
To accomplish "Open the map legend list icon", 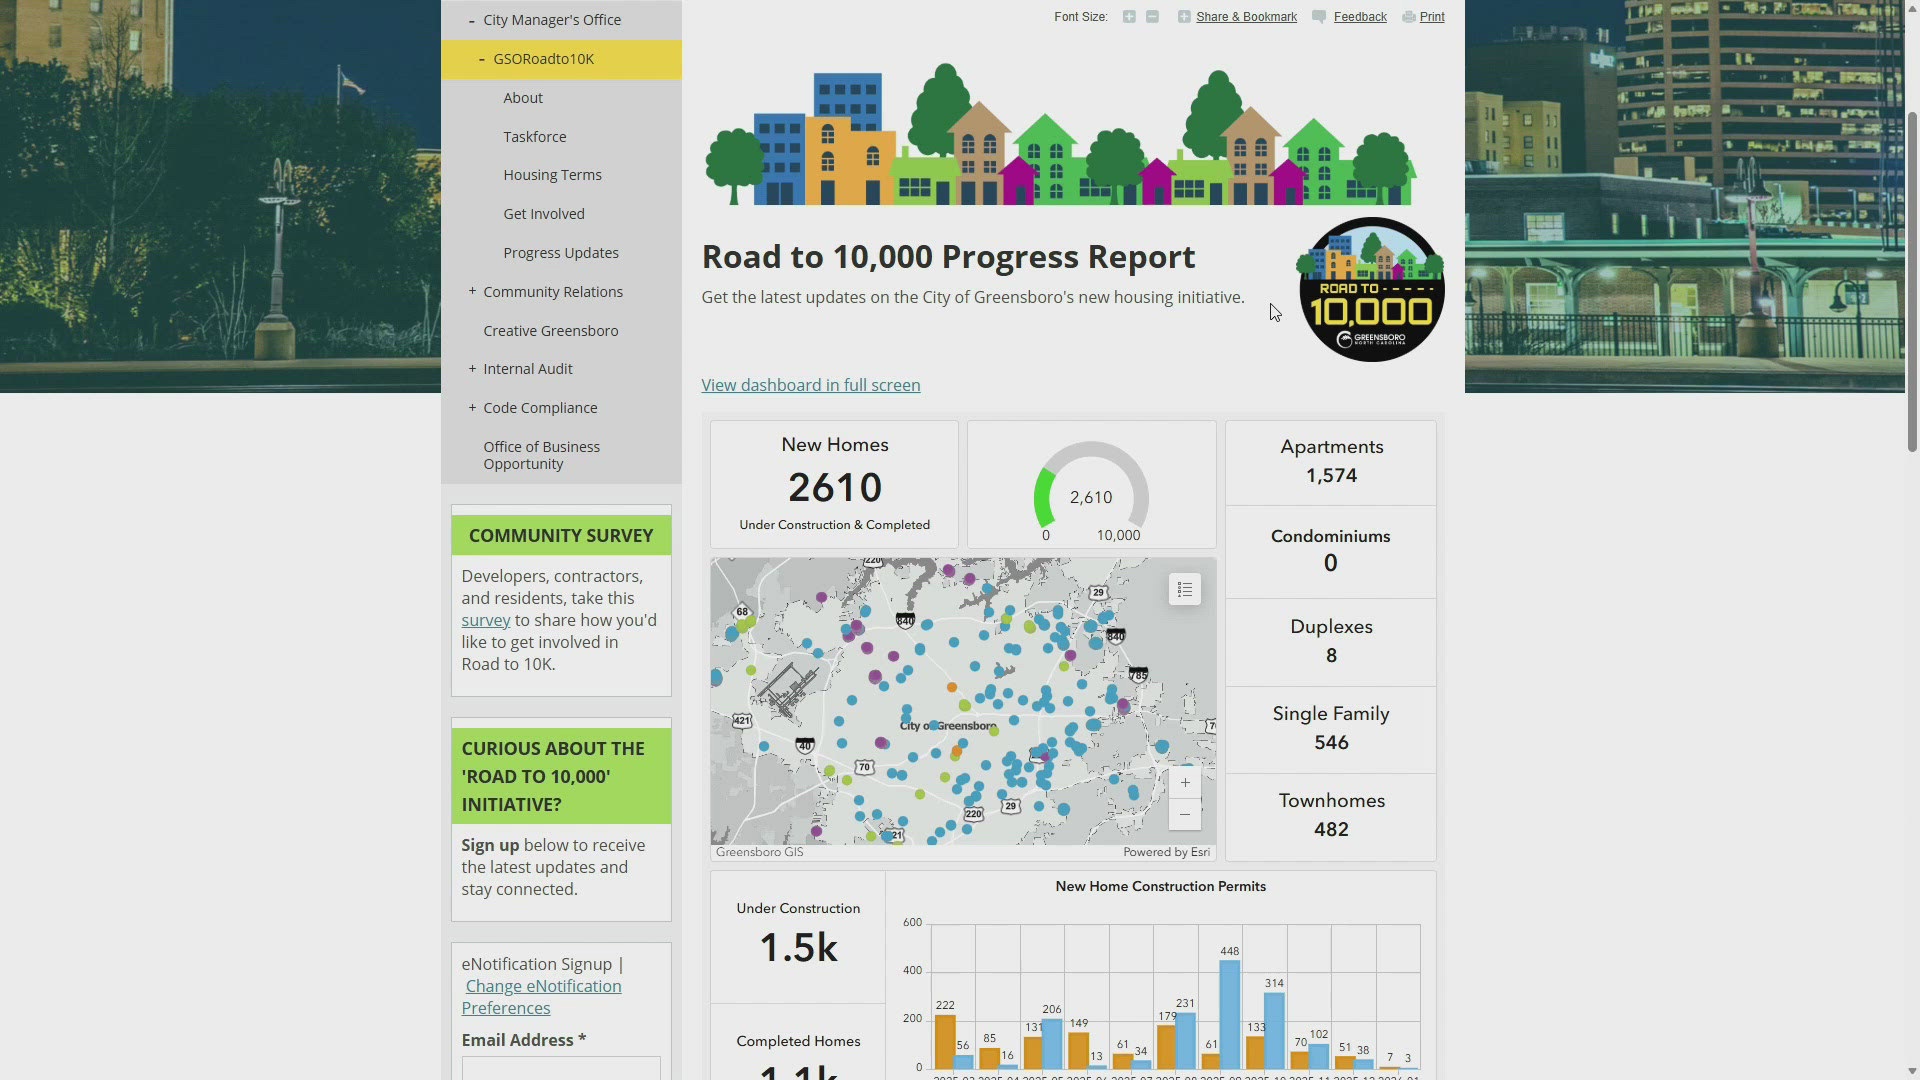I will pos(1184,590).
